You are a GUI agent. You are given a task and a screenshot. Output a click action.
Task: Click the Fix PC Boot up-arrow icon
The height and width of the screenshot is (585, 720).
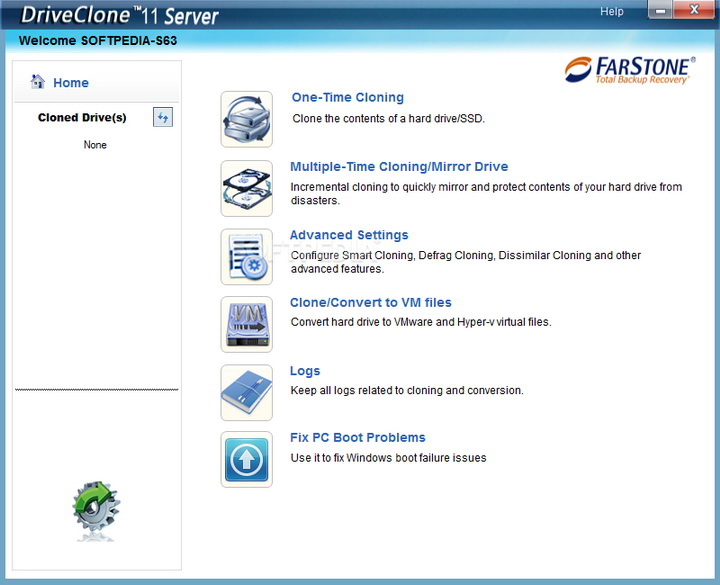[x=247, y=459]
